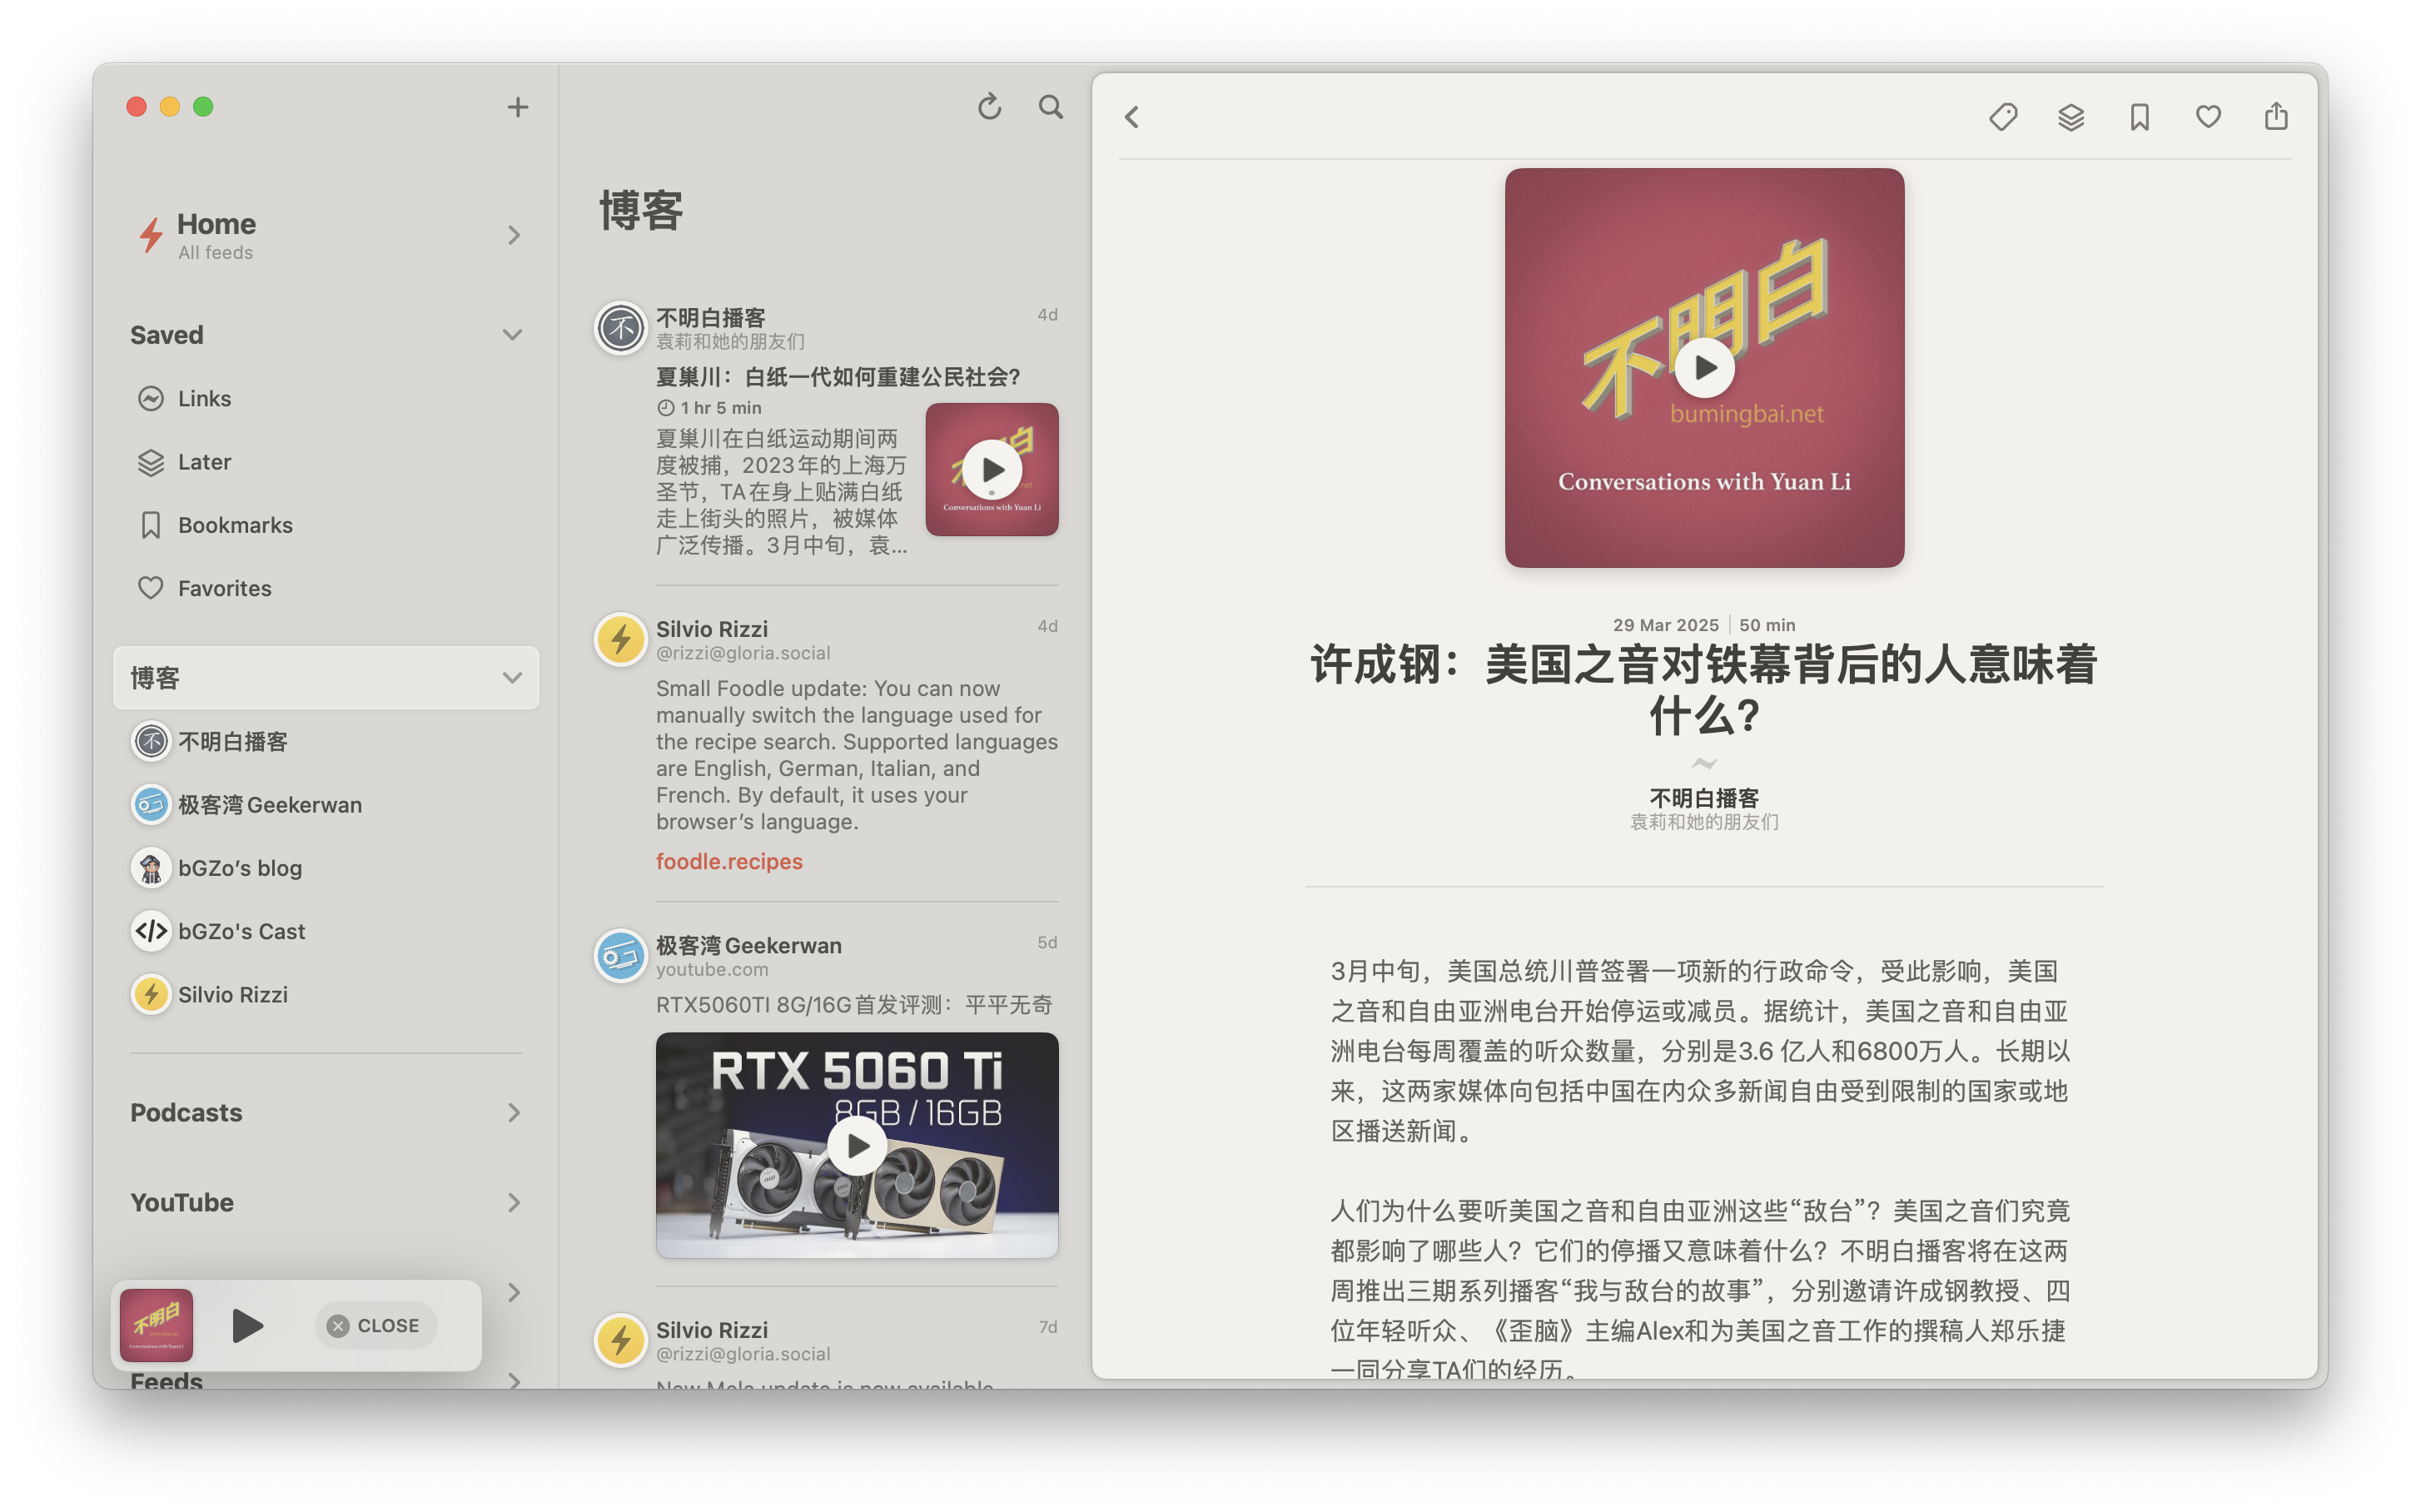Play the RTX 5060 Ti video thumbnail

point(857,1146)
